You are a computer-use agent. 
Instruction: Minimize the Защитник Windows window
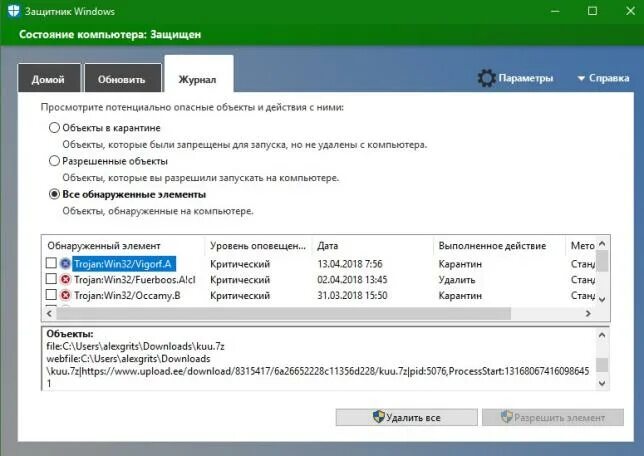tap(555, 11)
